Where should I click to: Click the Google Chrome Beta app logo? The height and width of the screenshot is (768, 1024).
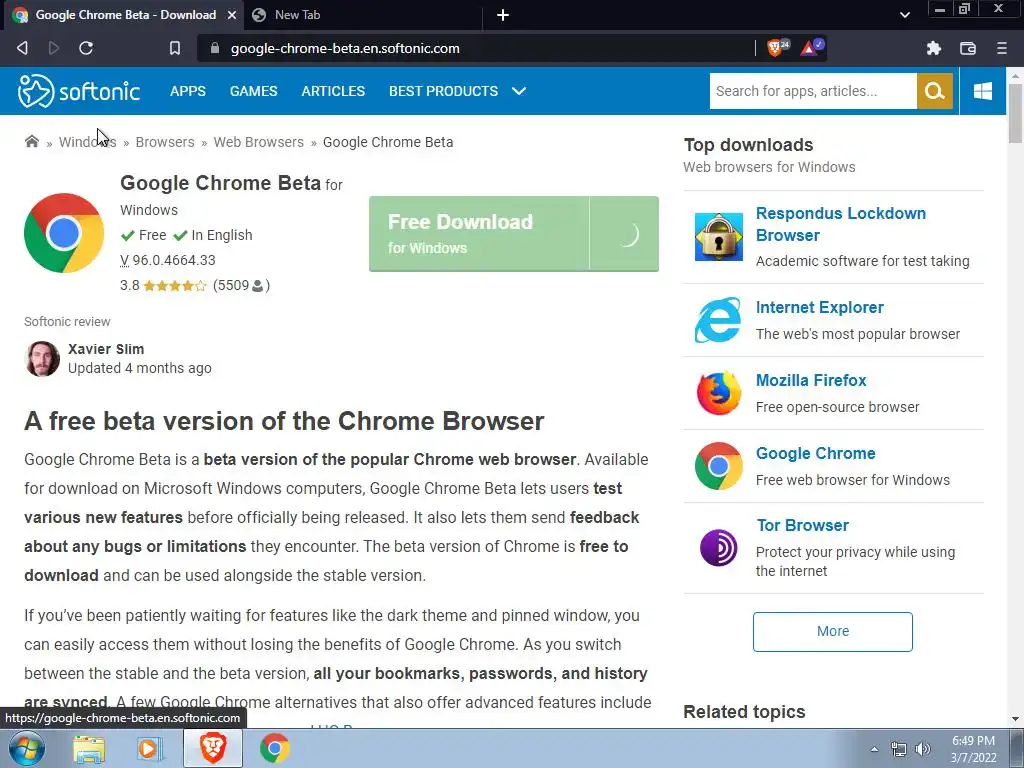click(x=64, y=233)
